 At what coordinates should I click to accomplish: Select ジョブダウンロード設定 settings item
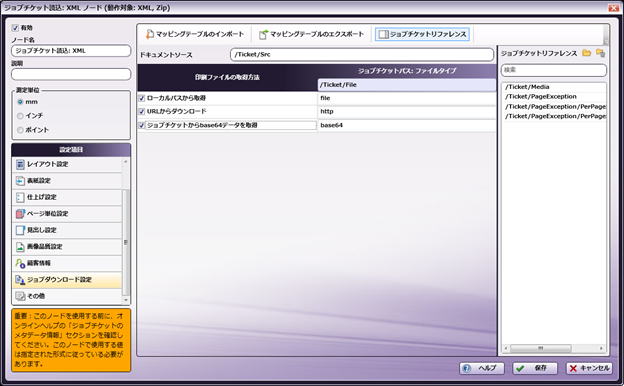[x=67, y=280]
